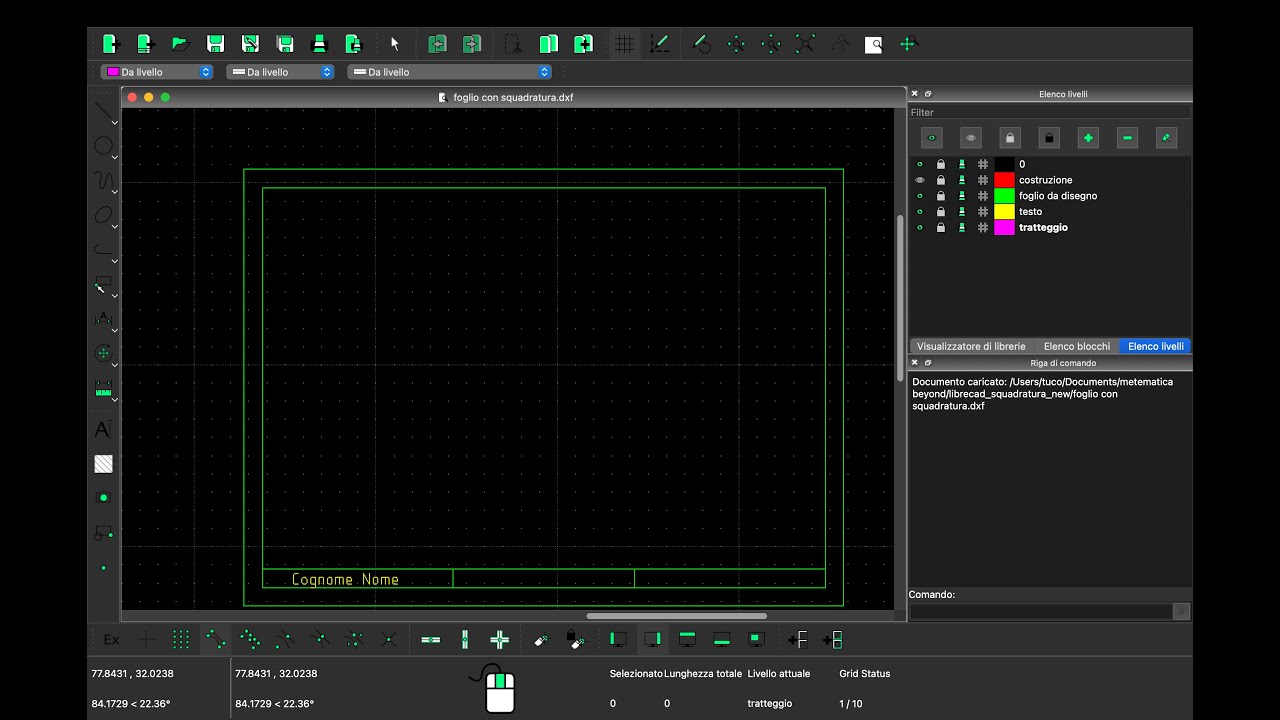This screenshot has height=720, width=1280.
Task: Click the yellow color swatch of testo layer
Action: coord(1004,212)
